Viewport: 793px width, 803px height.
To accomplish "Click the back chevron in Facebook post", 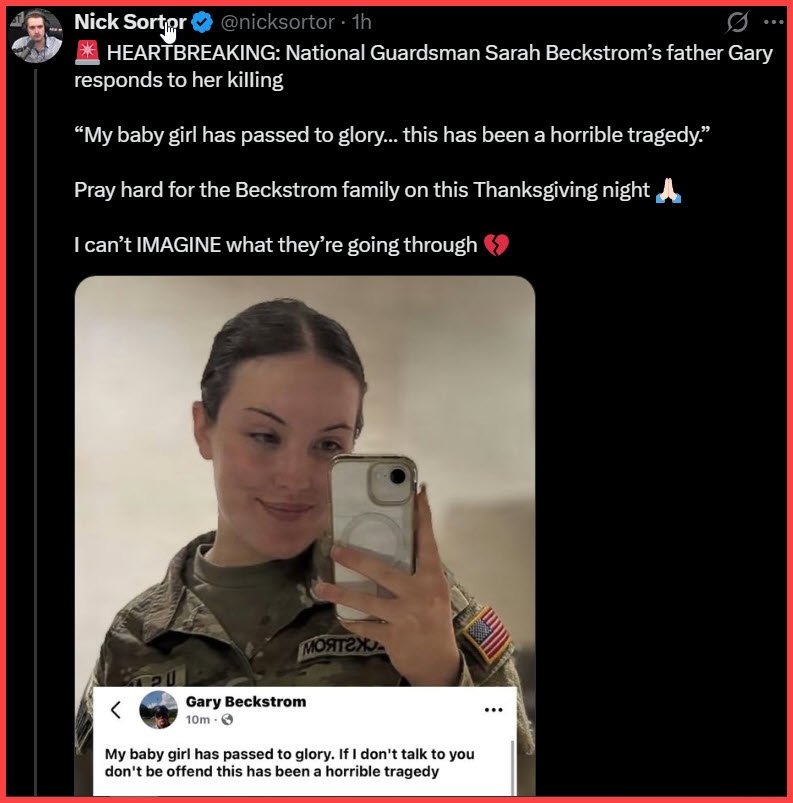I will (116, 710).
